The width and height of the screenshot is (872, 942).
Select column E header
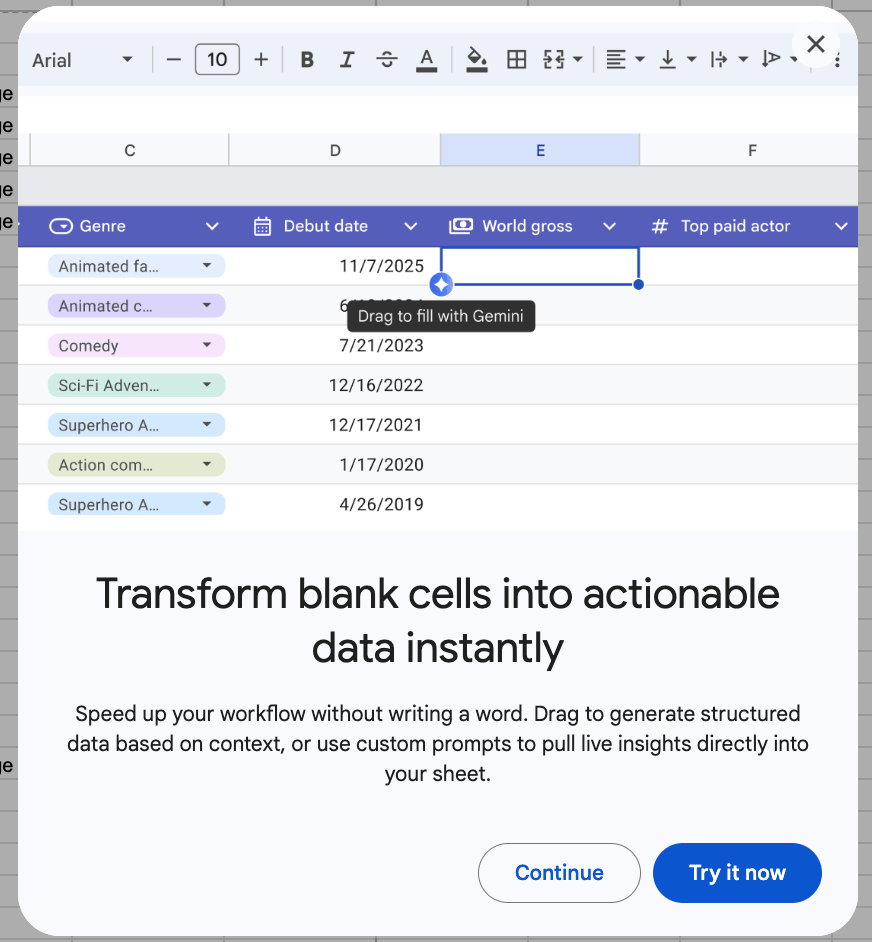pos(540,150)
